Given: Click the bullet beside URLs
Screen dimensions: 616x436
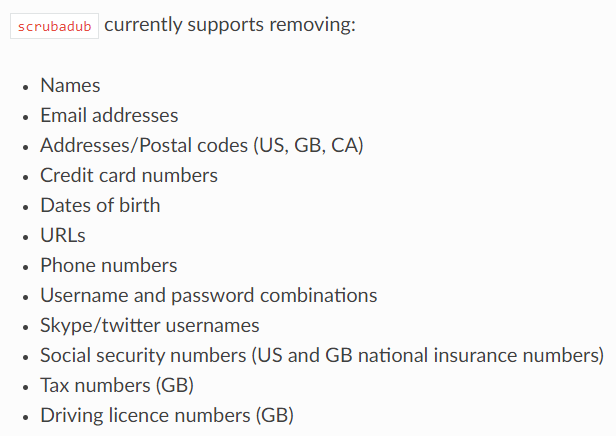Looking at the screenshot, I should (x=26, y=237).
